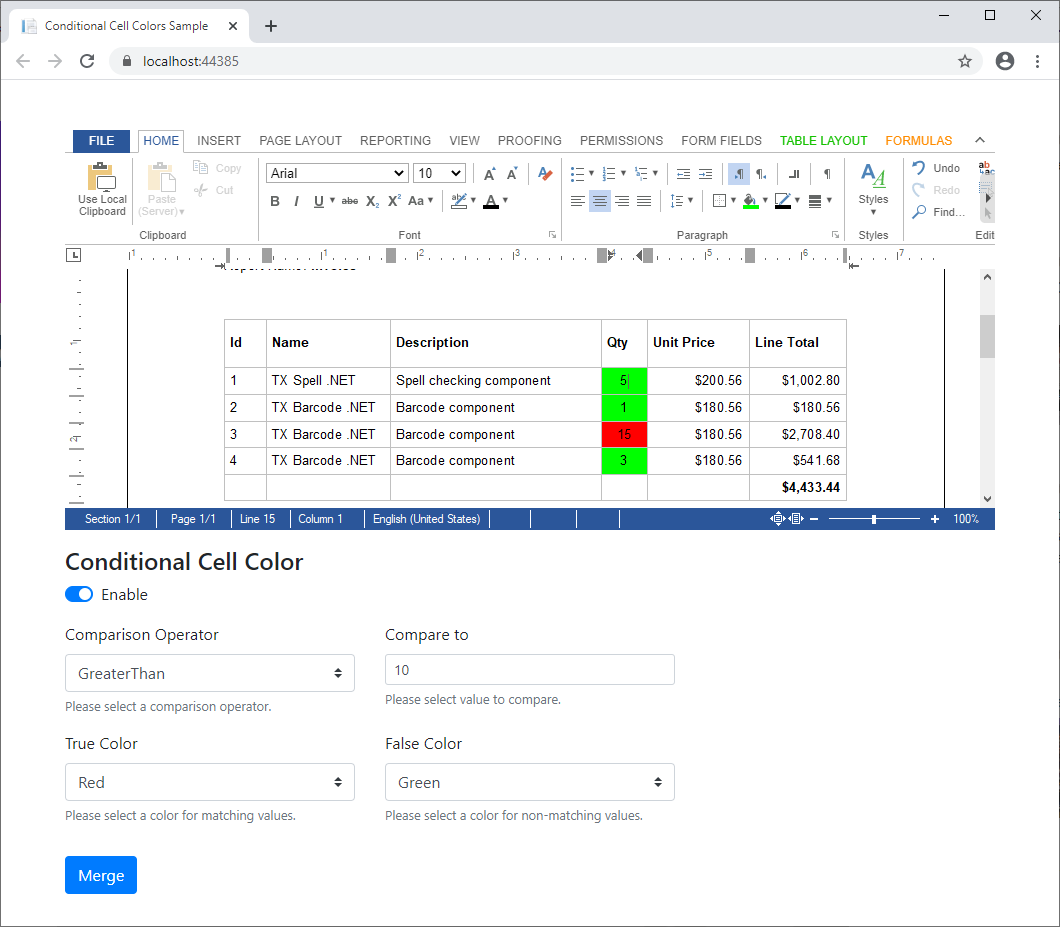Open Chrome three-dot menu
The height and width of the screenshot is (927, 1060).
(x=1038, y=61)
